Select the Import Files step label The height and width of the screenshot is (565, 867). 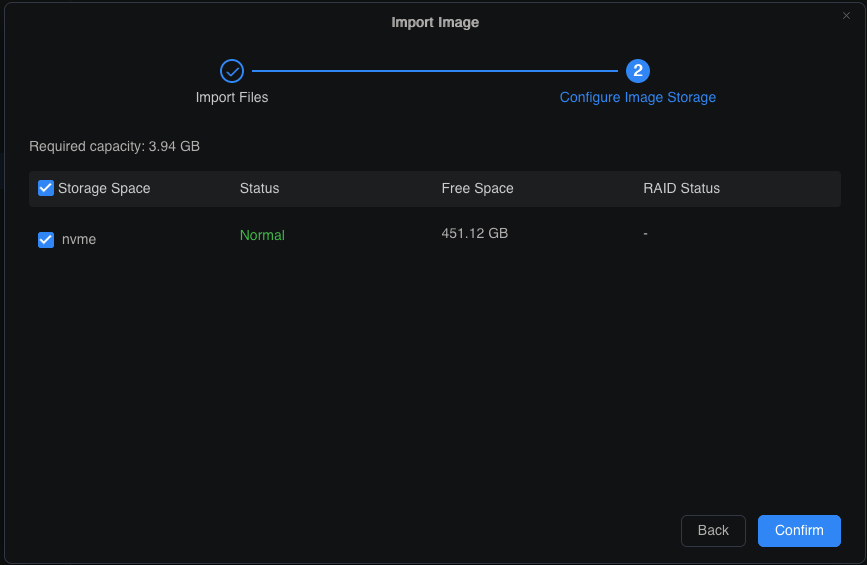[x=232, y=97]
